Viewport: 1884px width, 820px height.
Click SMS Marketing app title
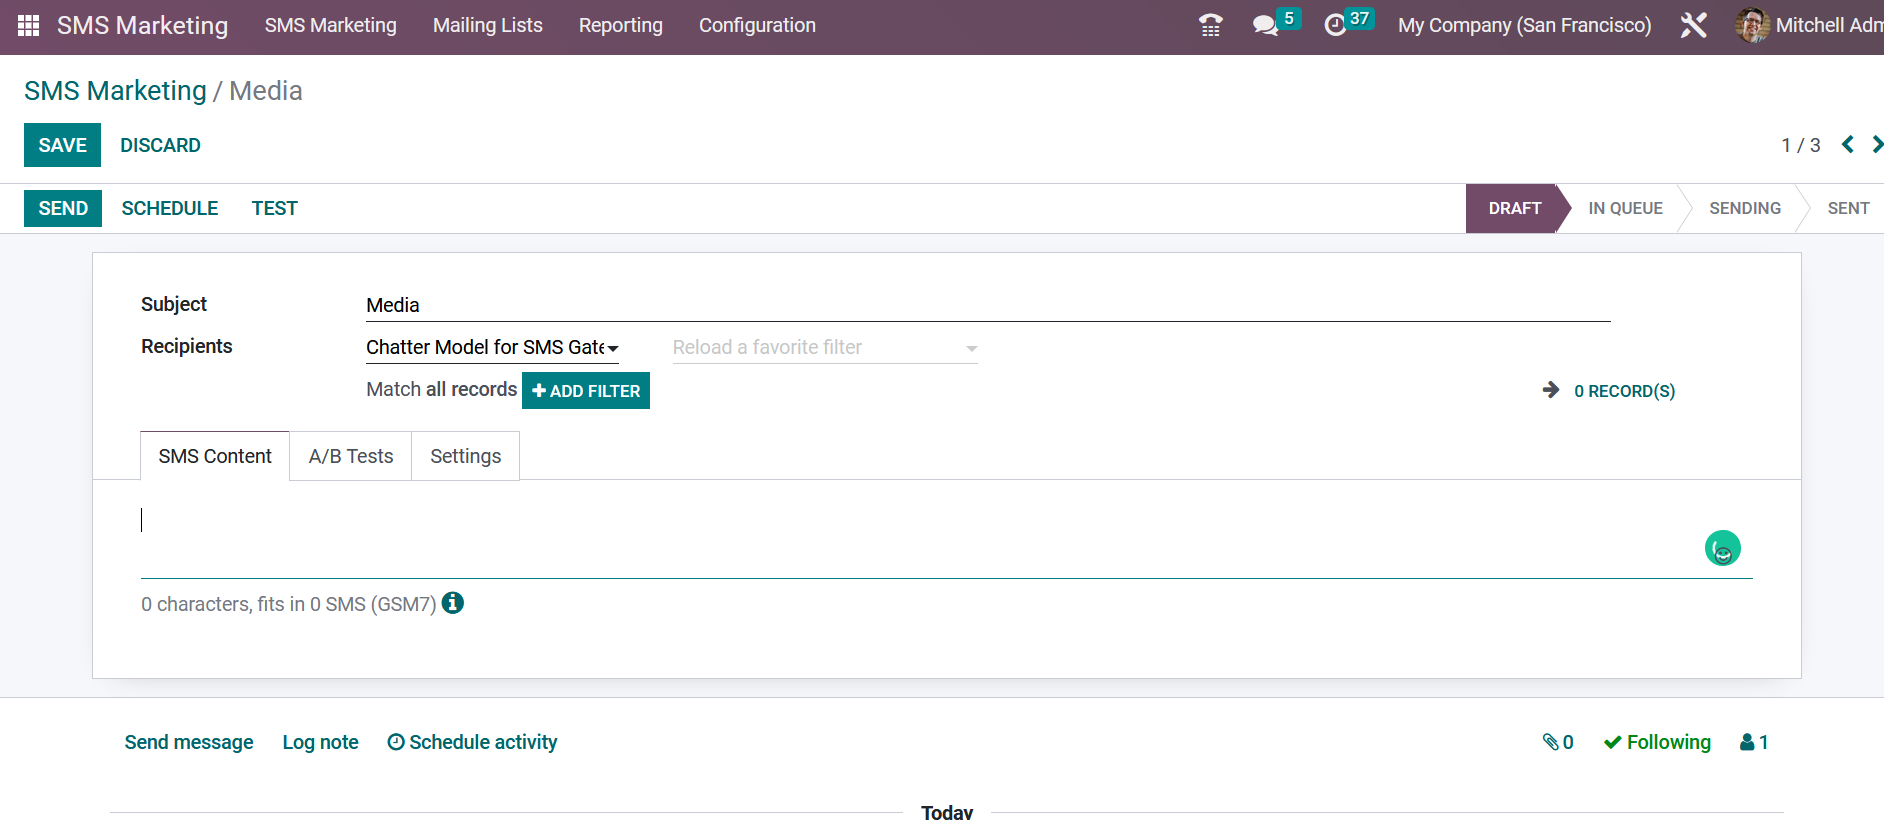click(142, 25)
